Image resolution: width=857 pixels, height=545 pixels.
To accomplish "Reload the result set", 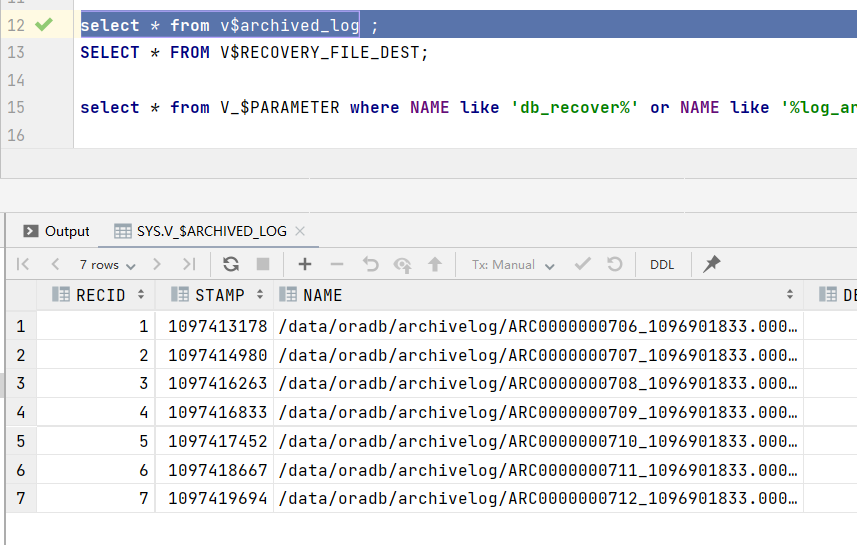I will tap(231, 265).
